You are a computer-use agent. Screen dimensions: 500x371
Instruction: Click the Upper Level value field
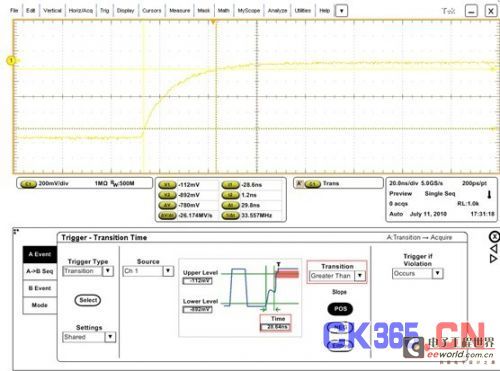(198, 281)
